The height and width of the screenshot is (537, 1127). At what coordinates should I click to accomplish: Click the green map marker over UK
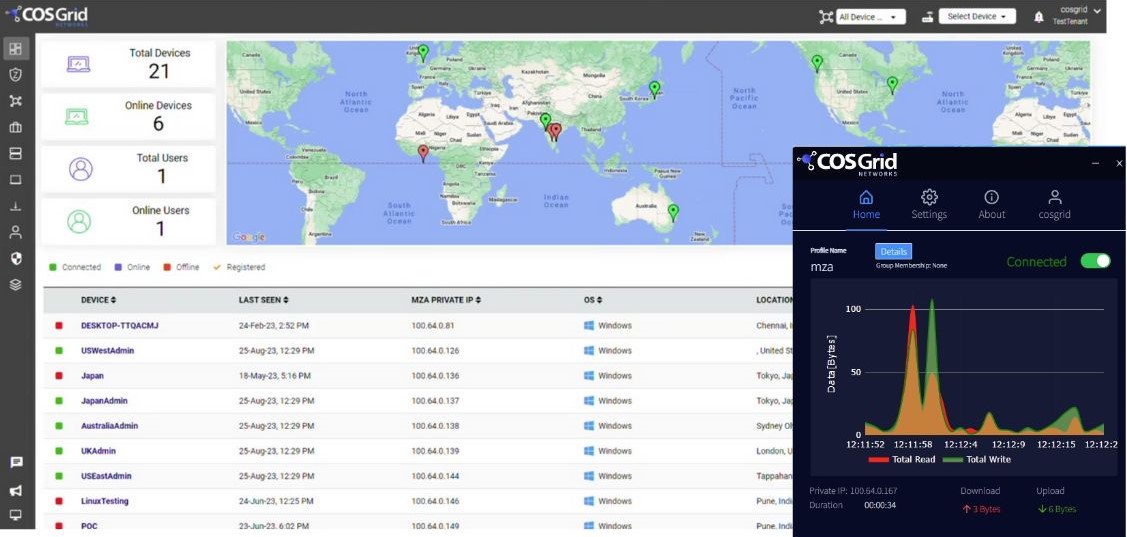click(x=423, y=52)
